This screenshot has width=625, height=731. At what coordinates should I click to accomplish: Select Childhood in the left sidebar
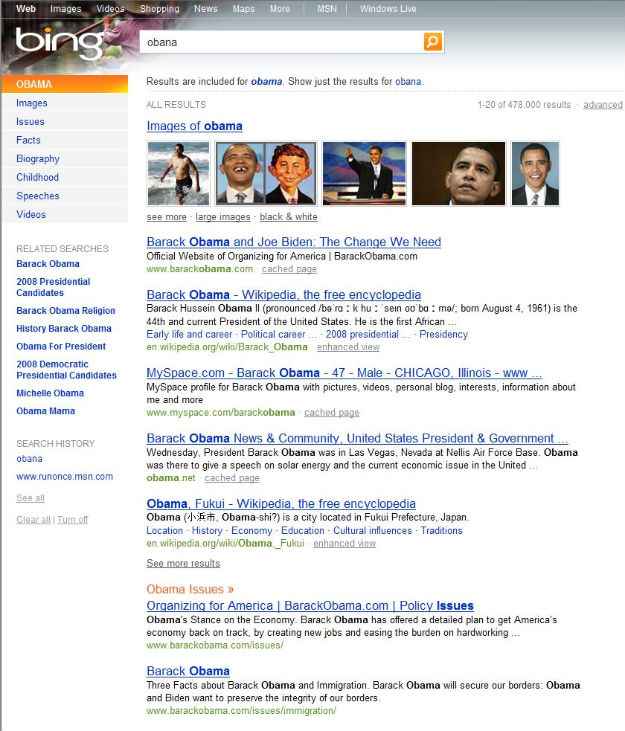click(37, 177)
